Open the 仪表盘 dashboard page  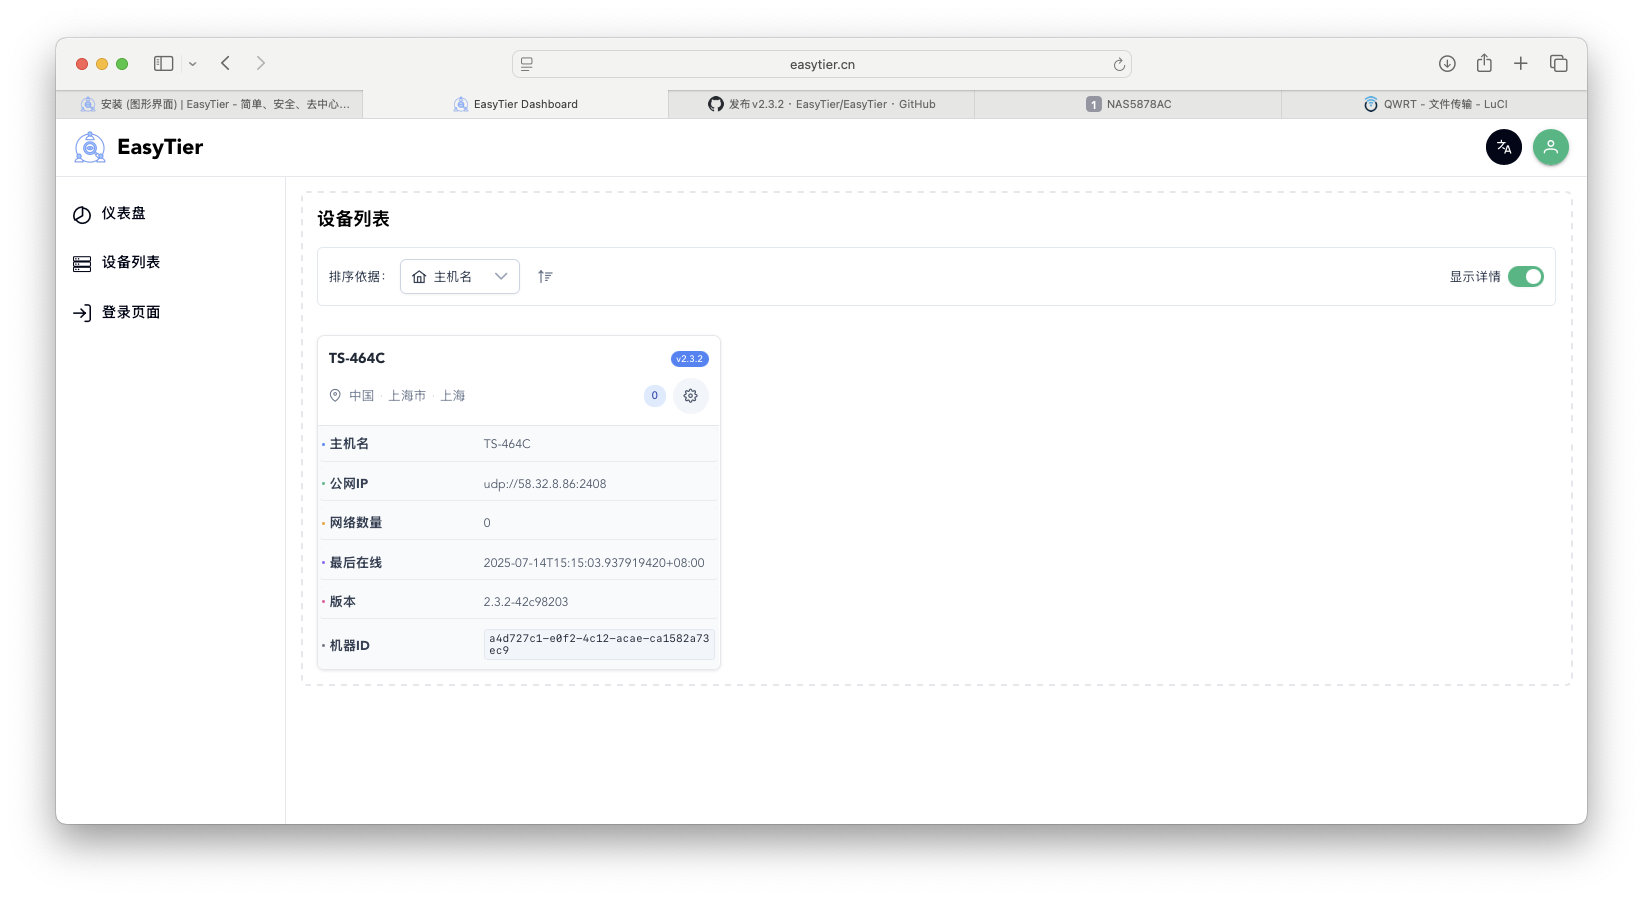pyautogui.click(x=123, y=214)
